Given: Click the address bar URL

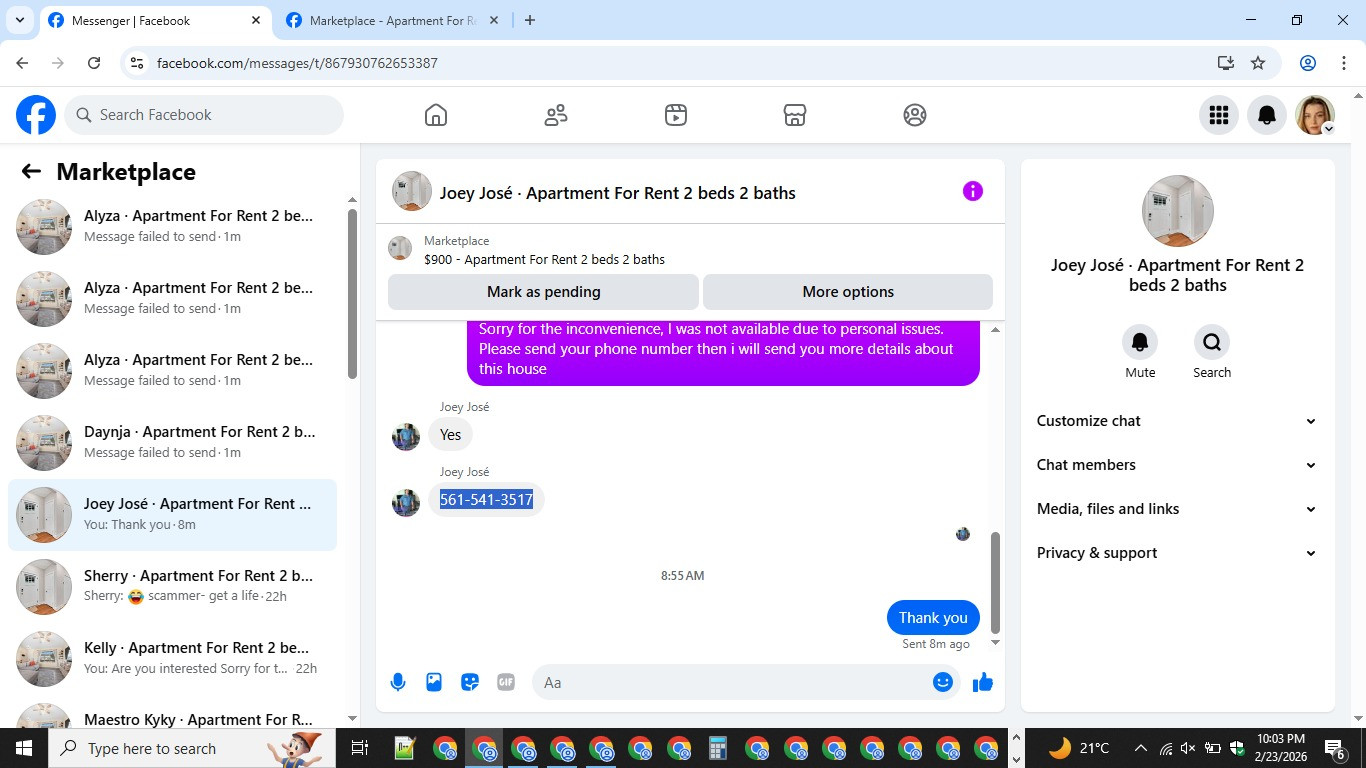Looking at the screenshot, I should click(x=297, y=63).
